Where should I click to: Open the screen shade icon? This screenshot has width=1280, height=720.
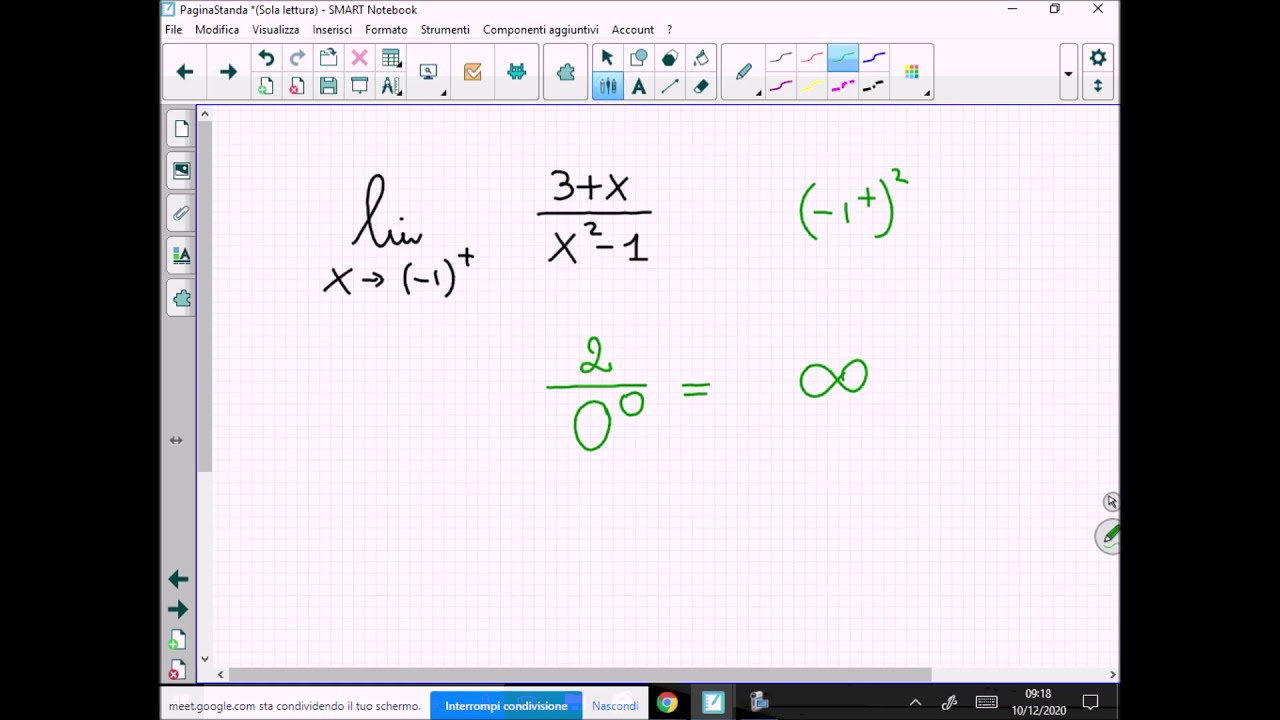click(x=359, y=86)
